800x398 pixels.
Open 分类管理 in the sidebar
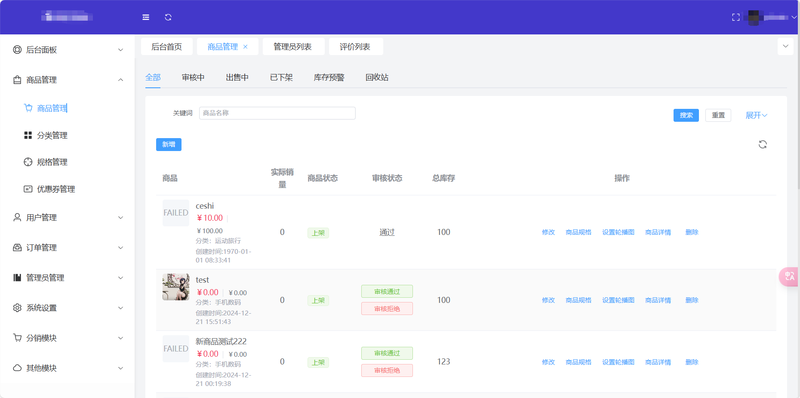pos(52,135)
